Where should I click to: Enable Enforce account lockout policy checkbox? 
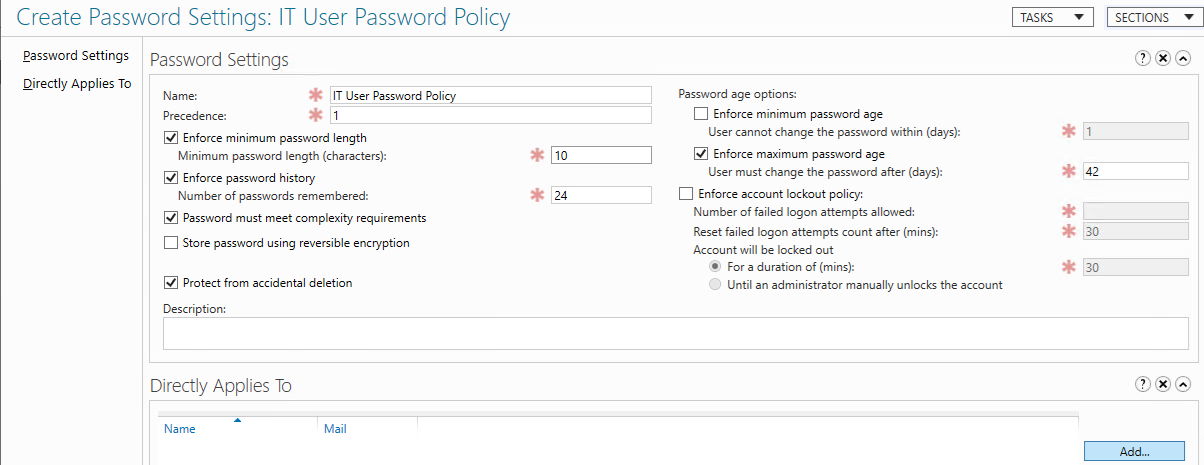click(685, 194)
